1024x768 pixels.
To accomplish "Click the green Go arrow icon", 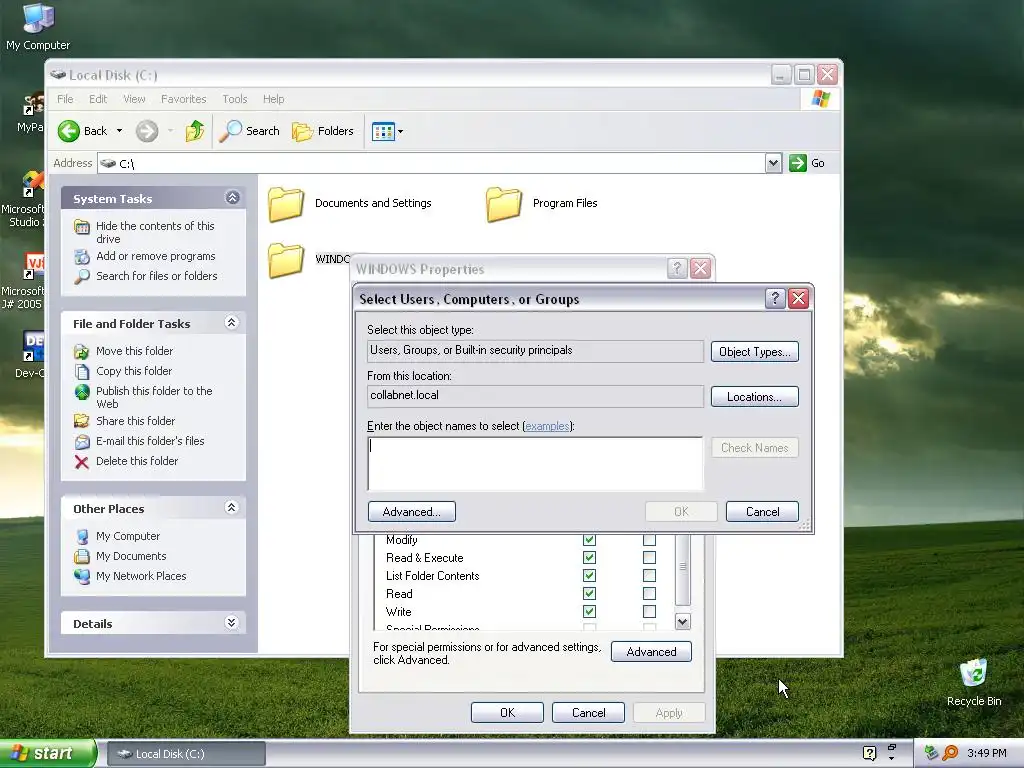I will click(x=797, y=163).
